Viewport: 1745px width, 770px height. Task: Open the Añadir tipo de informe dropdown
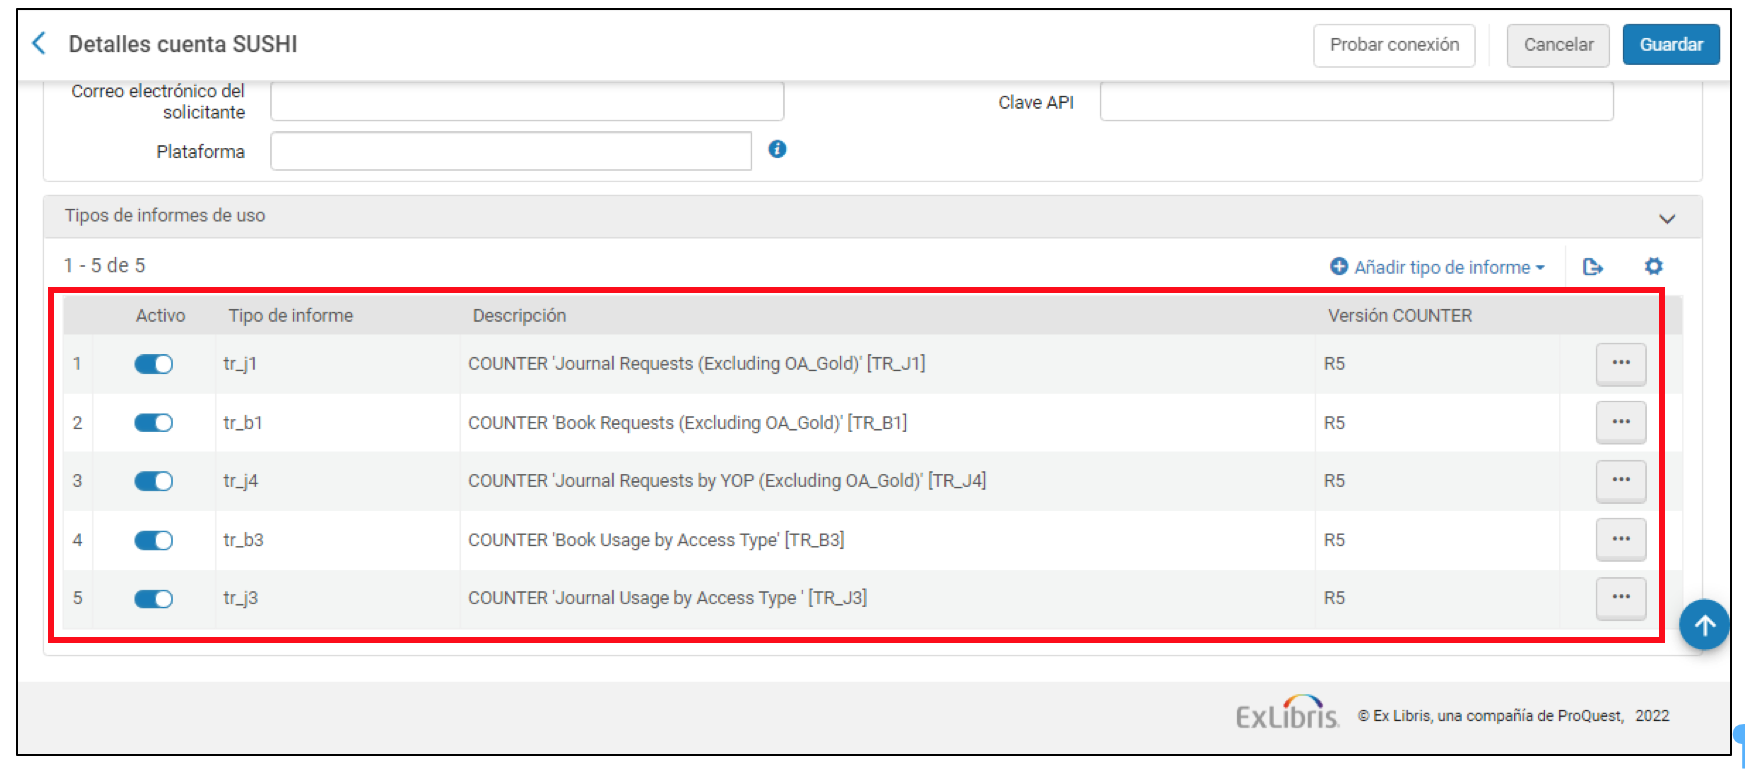tap(1438, 267)
